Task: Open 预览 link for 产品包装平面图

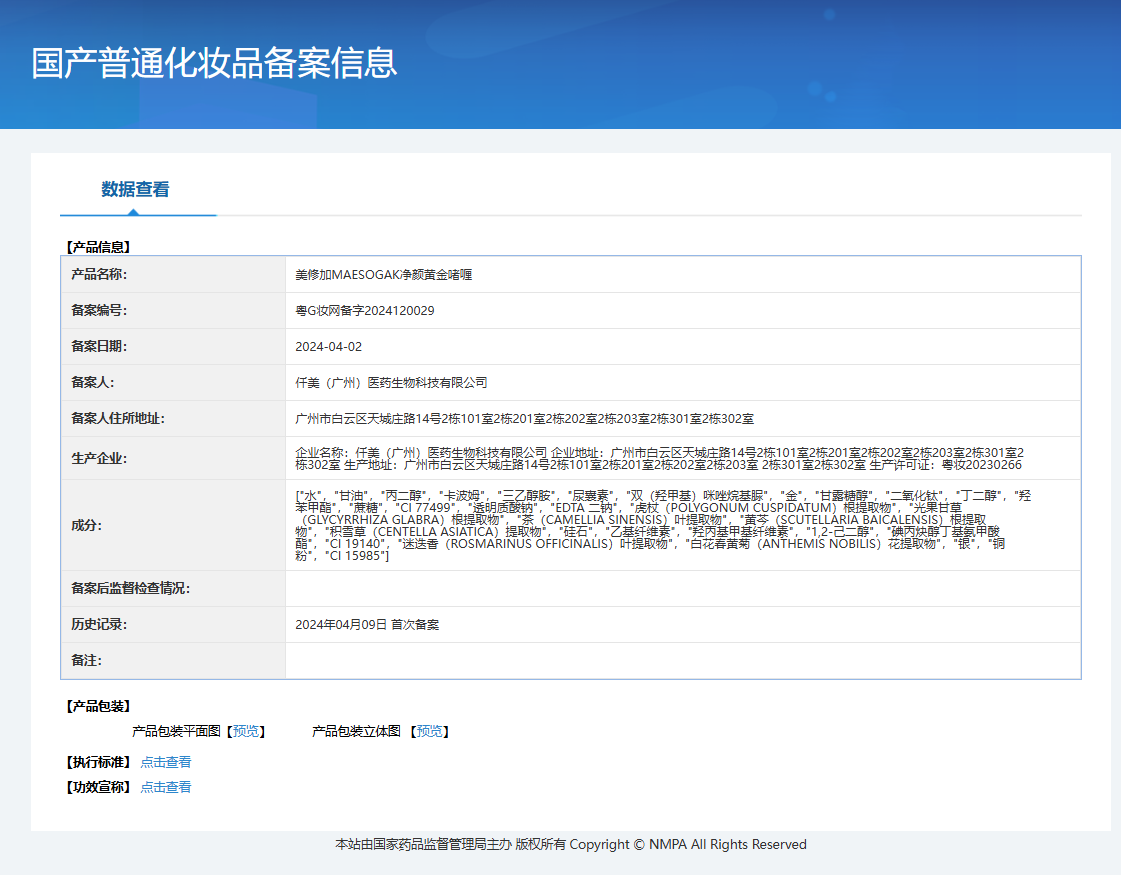Action: (246, 731)
